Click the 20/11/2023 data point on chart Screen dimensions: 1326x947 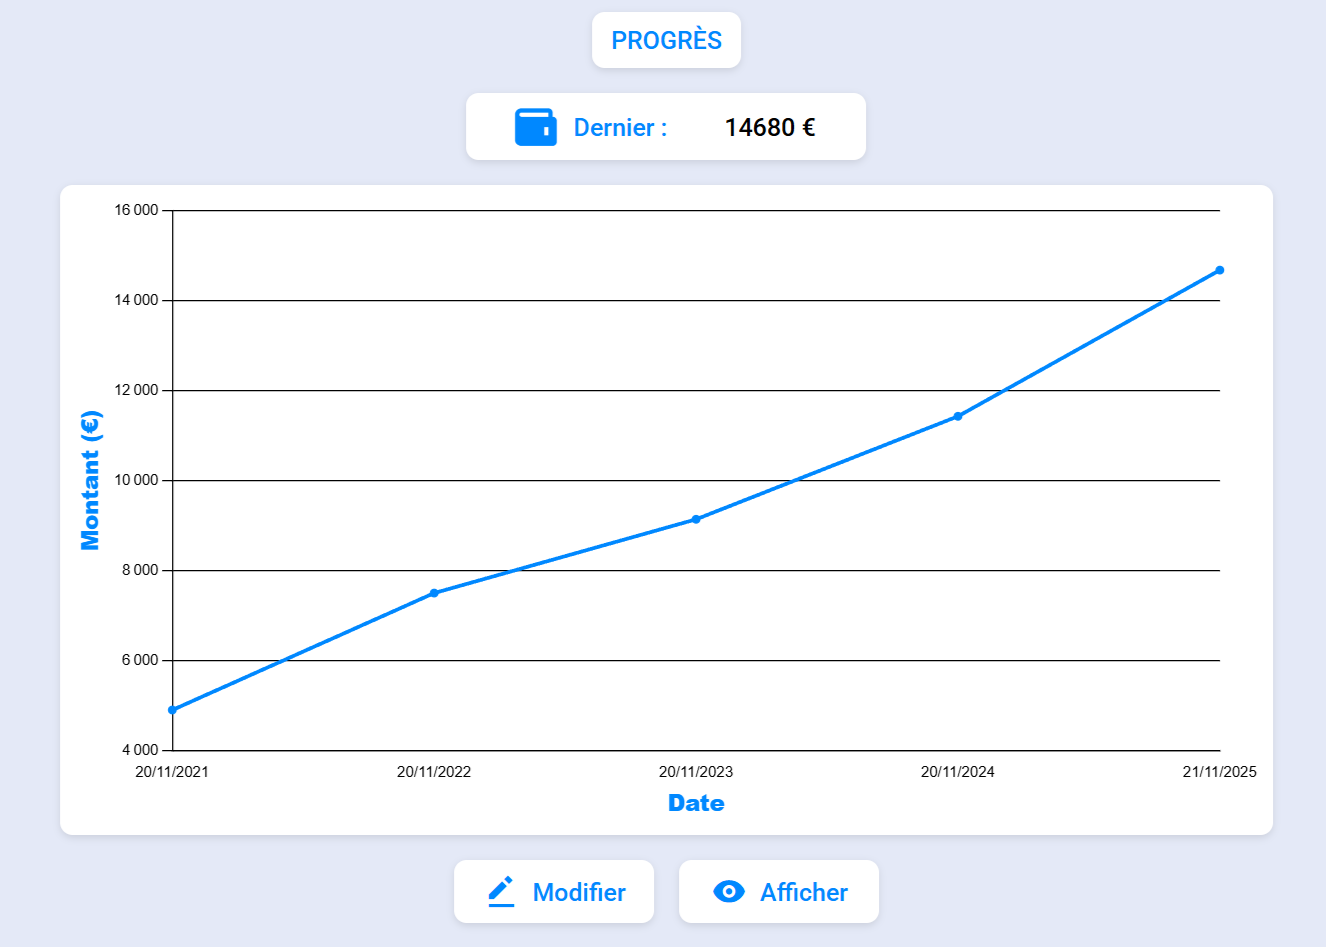[696, 518]
